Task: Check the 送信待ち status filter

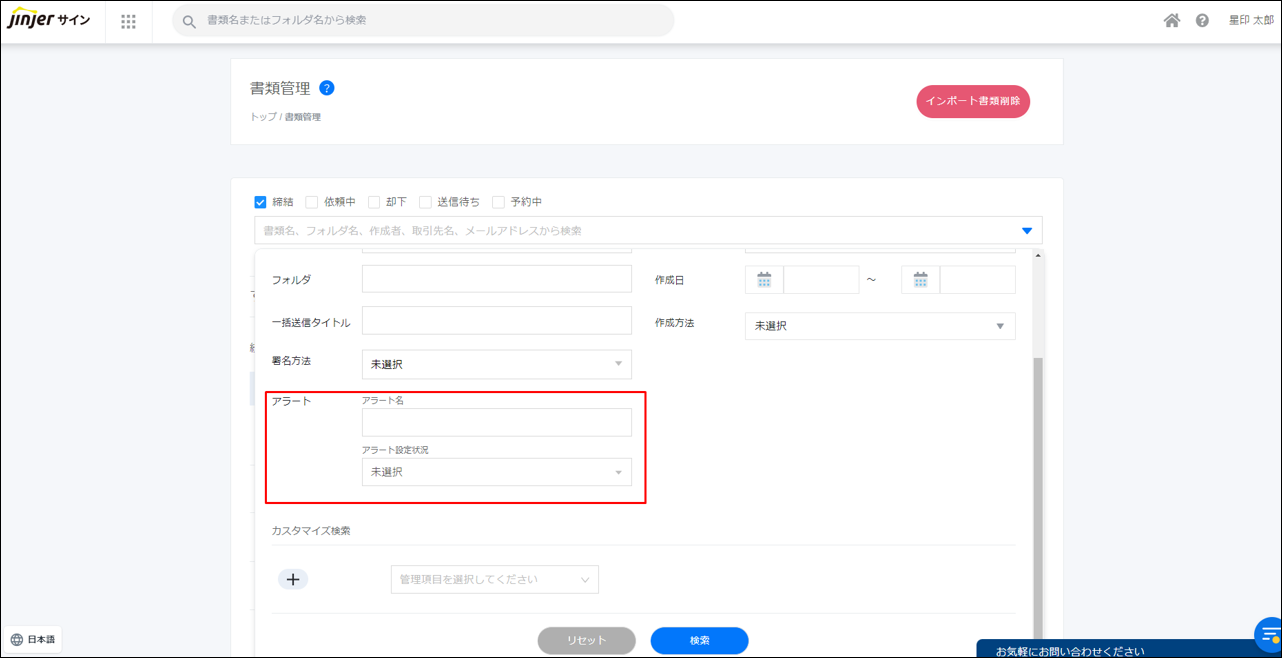Action: point(425,202)
